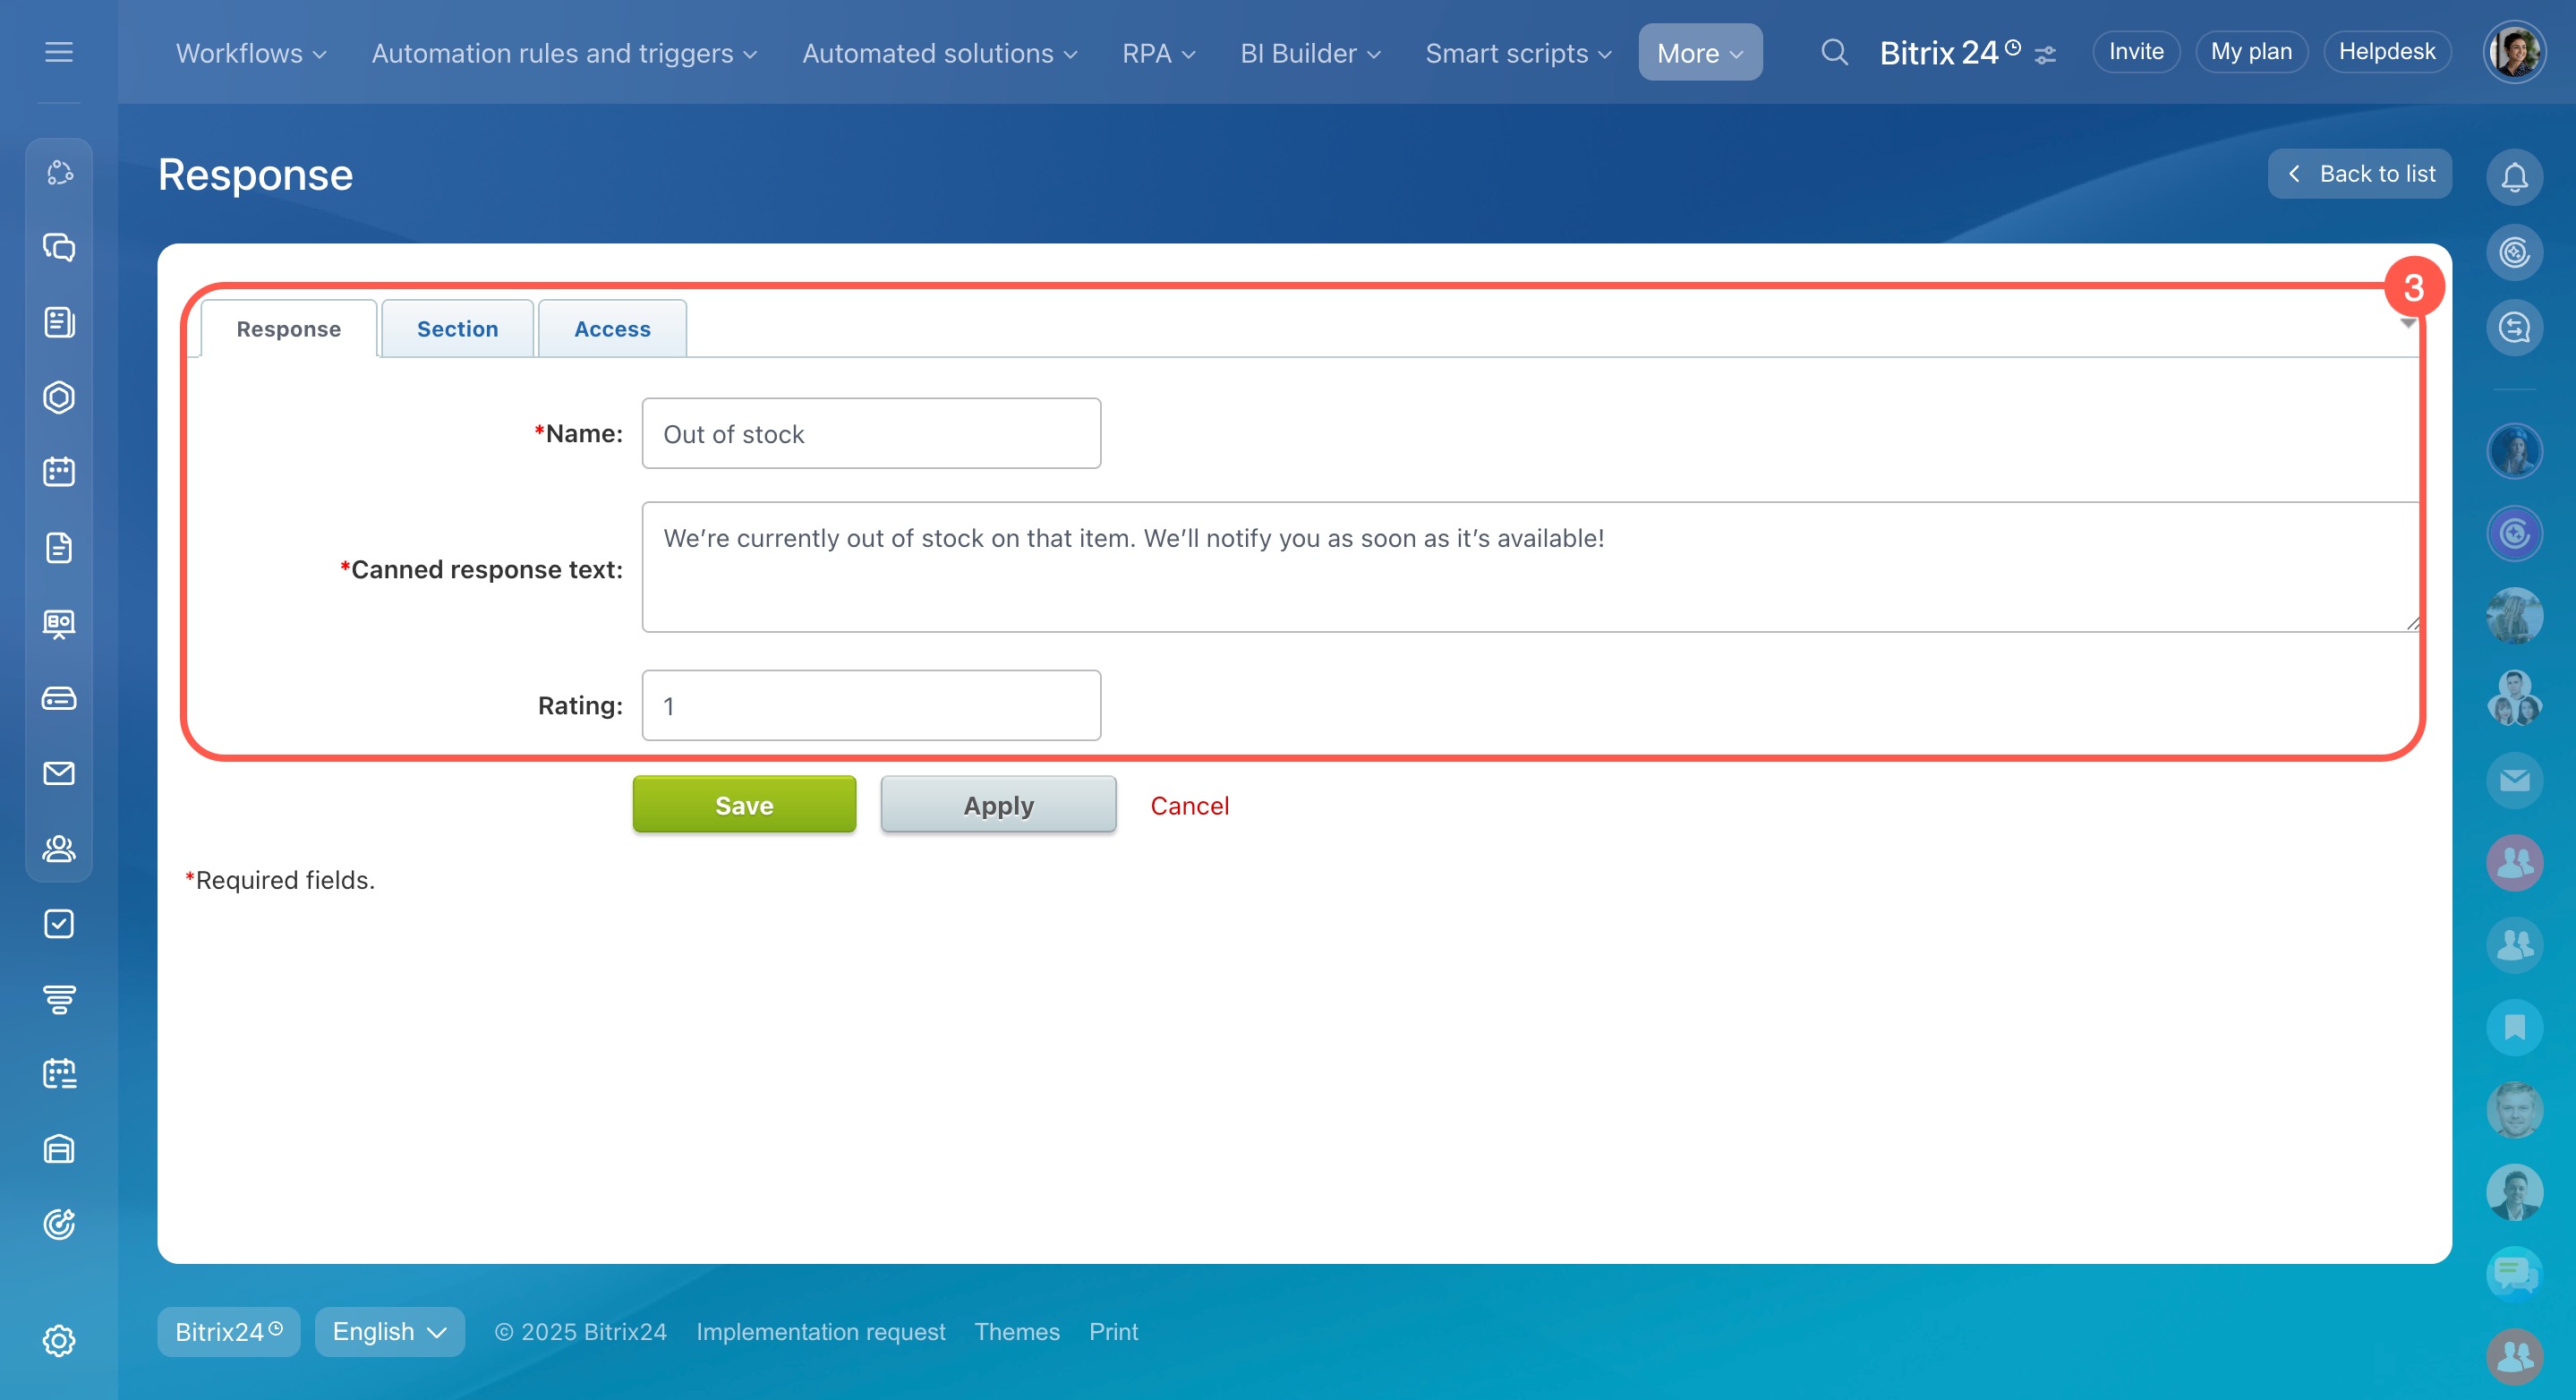This screenshot has width=2576, height=1400.
Task: Click the Rating input field
Action: click(x=871, y=705)
